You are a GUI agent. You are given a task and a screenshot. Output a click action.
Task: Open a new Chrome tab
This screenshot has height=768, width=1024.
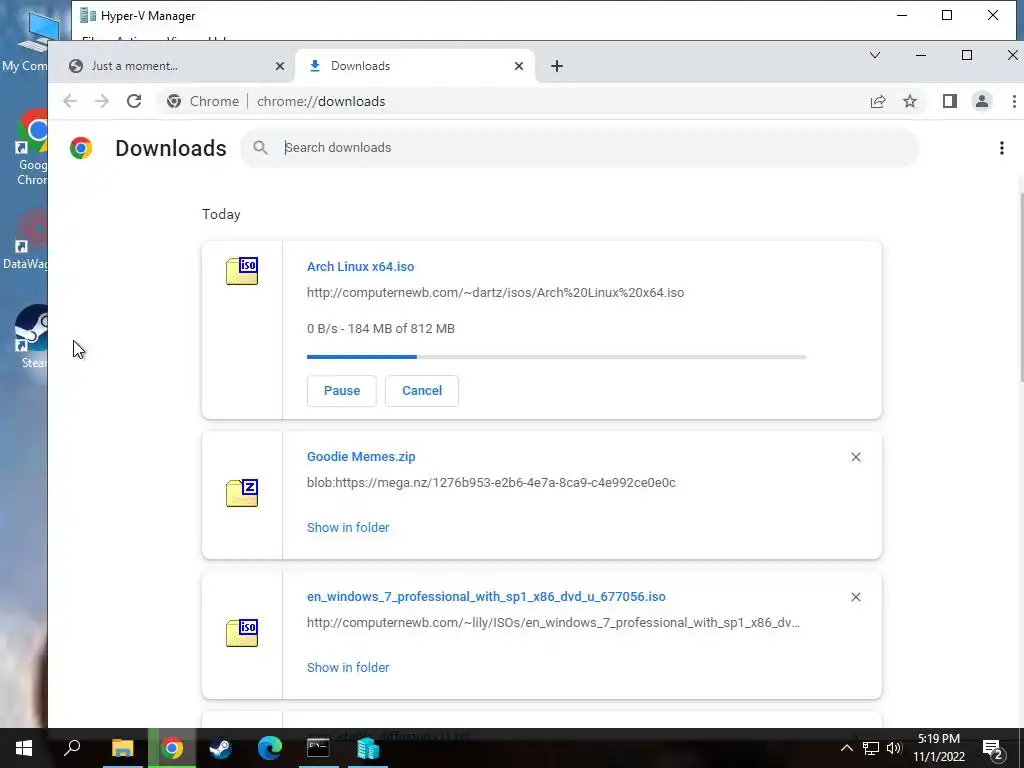(x=556, y=66)
